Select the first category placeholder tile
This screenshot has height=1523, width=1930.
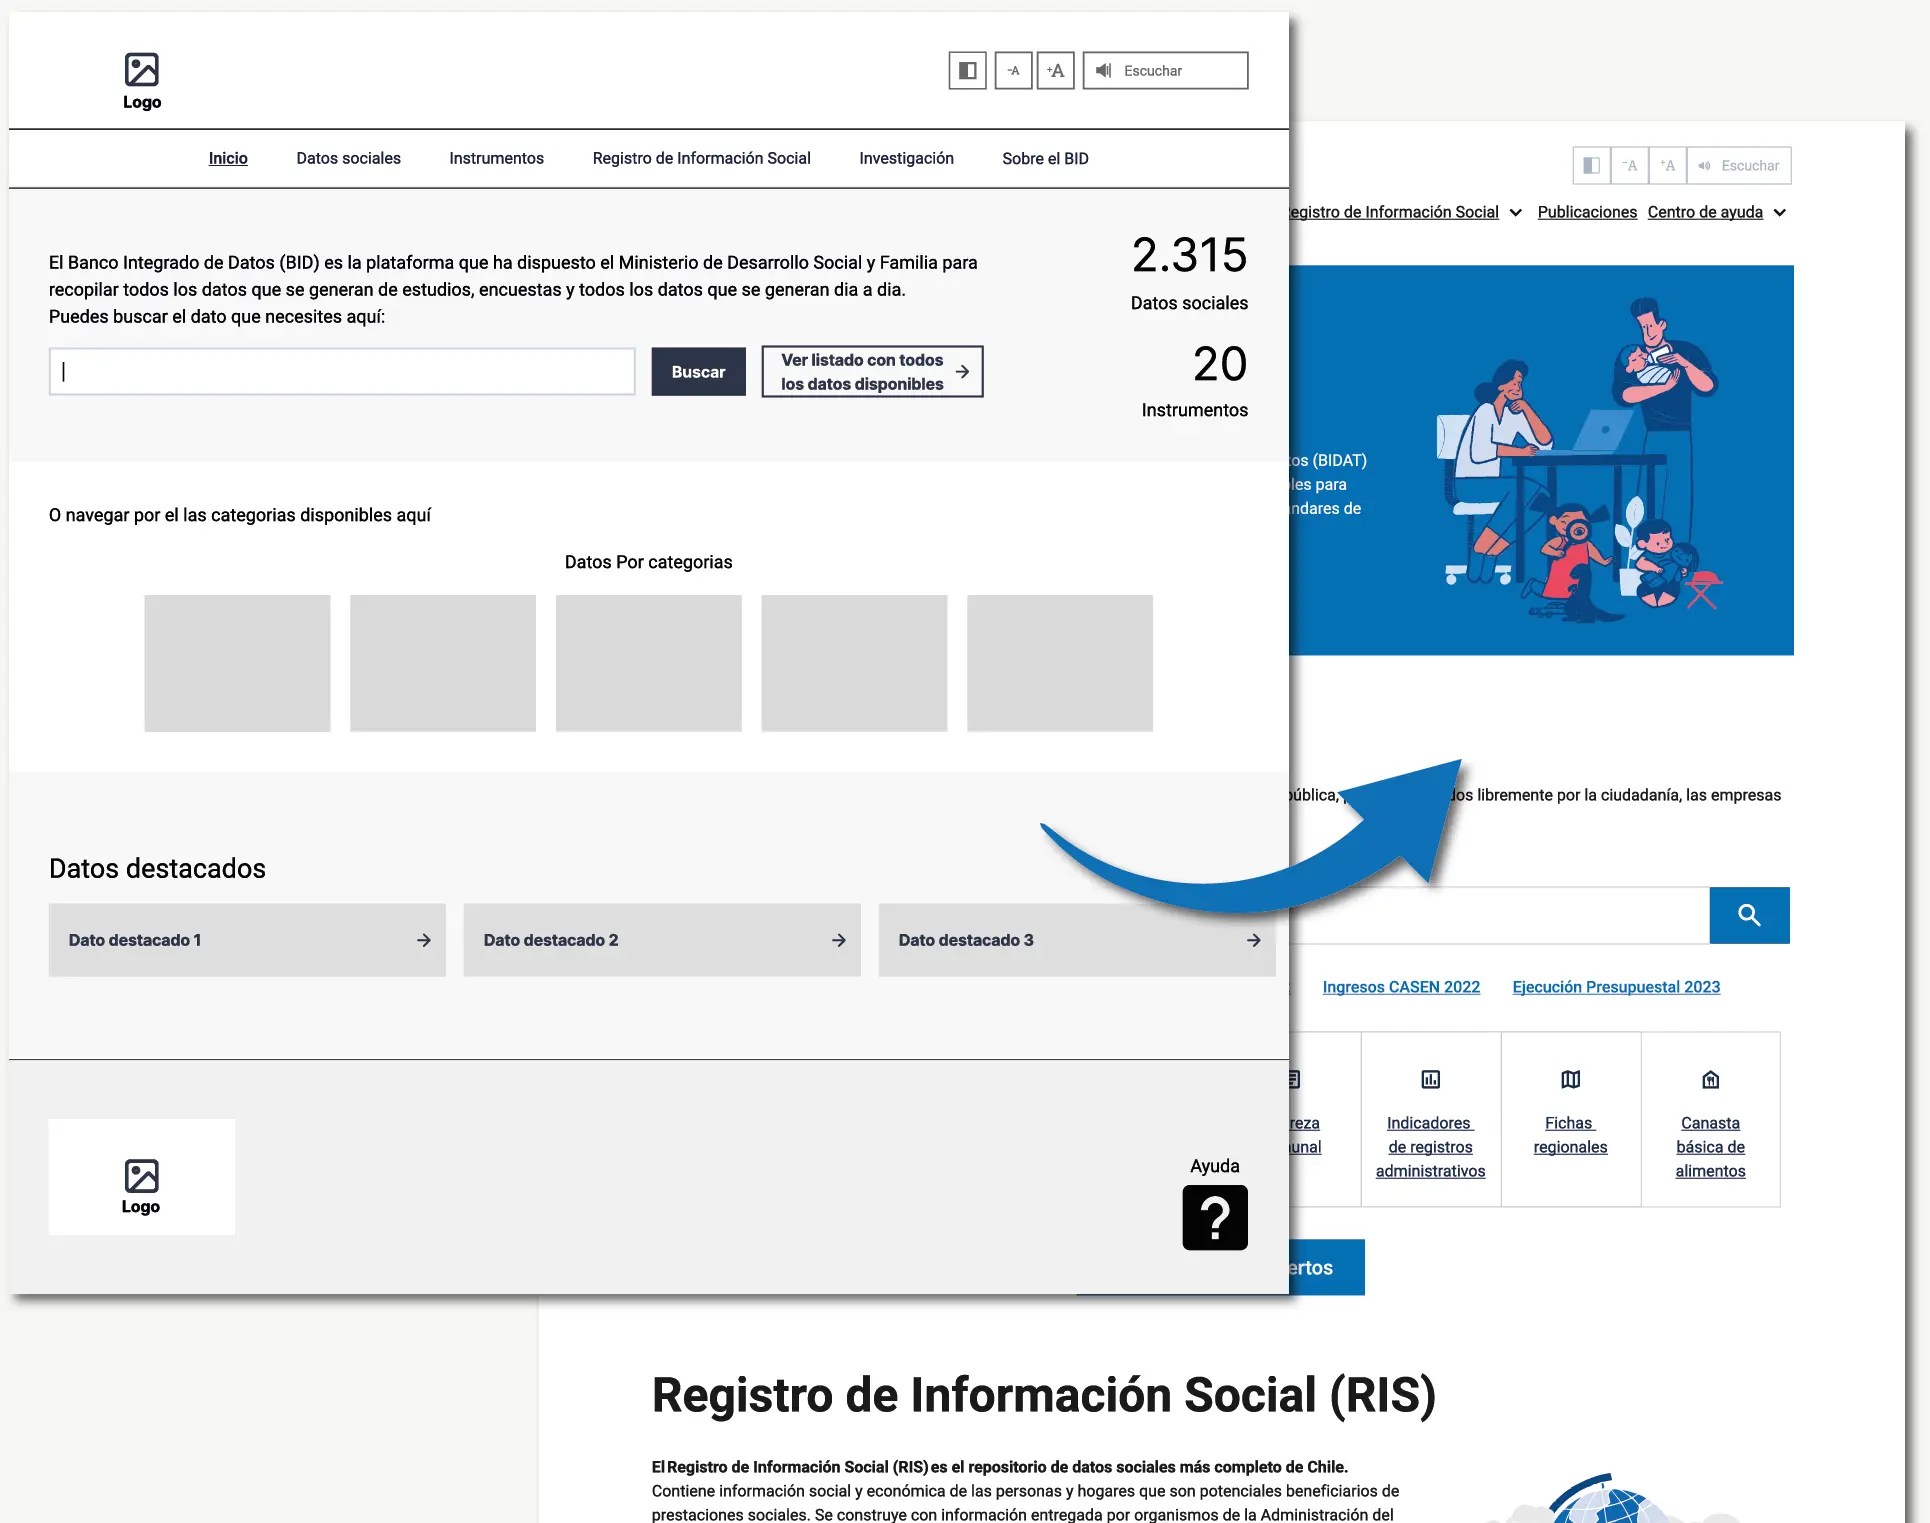click(237, 663)
